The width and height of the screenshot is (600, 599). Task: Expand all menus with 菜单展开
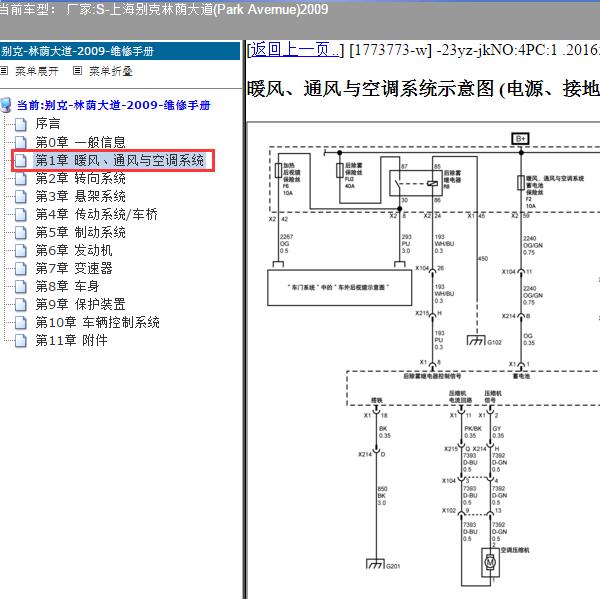click(37, 71)
